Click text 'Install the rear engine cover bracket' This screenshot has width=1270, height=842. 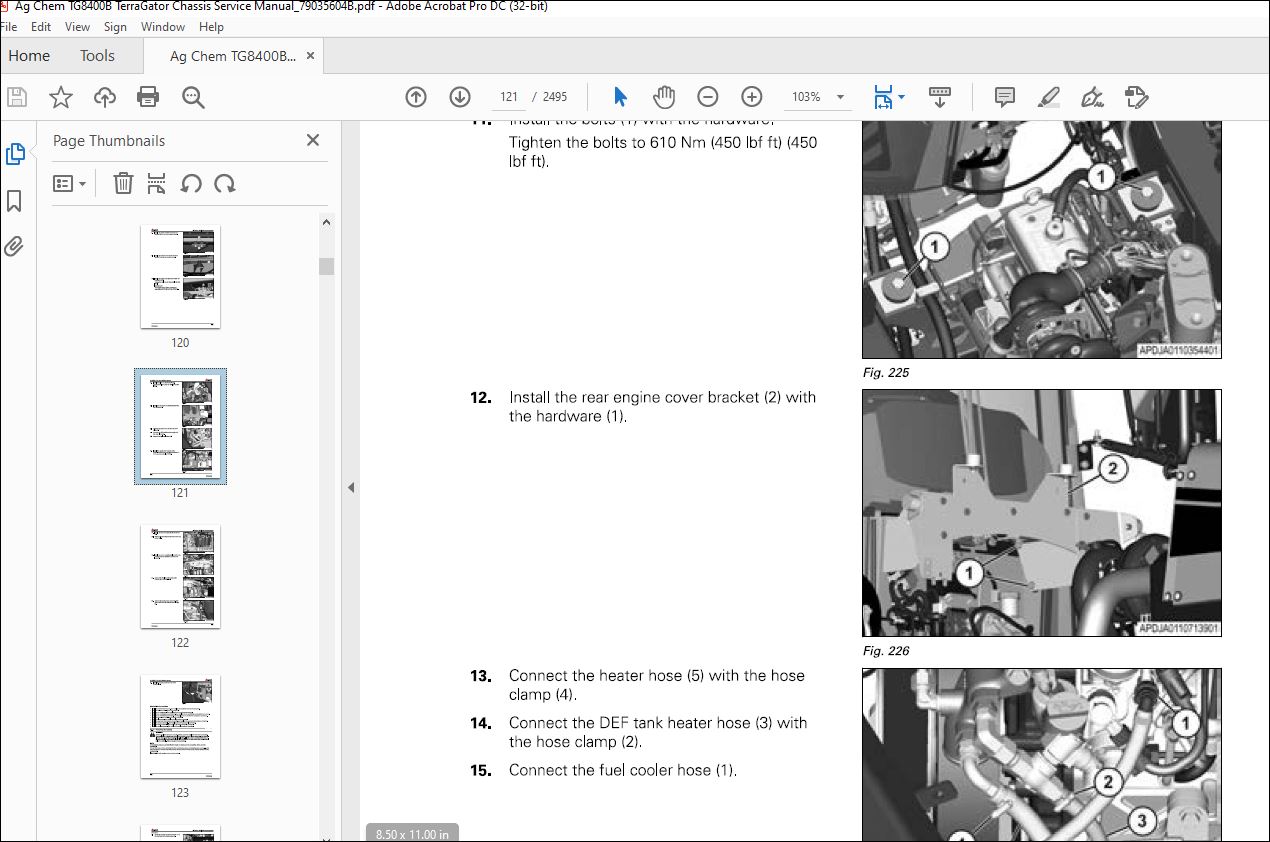click(x=634, y=397)
